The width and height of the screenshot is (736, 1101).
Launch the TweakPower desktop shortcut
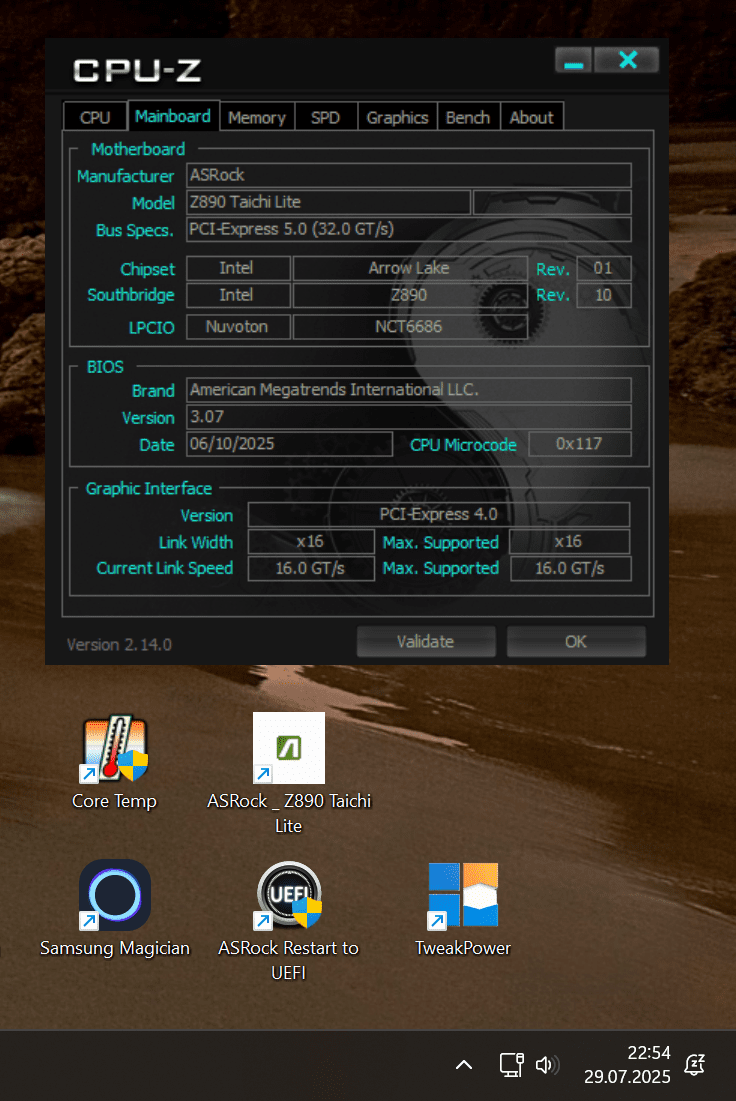tap(463, 909)
